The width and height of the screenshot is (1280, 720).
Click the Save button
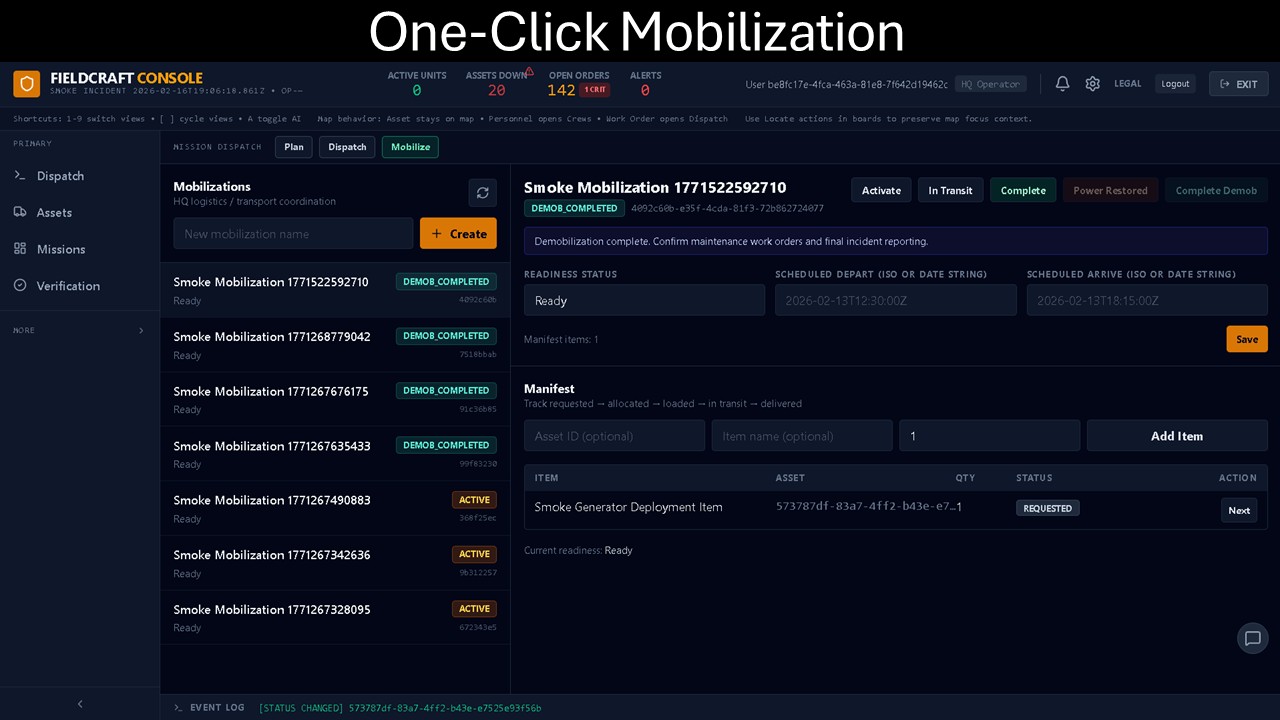pos(1247,339)
